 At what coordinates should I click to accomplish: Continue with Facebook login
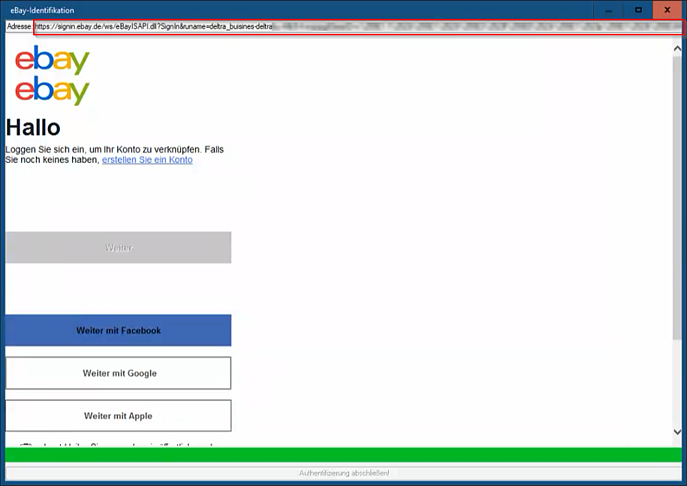(118, 330)
